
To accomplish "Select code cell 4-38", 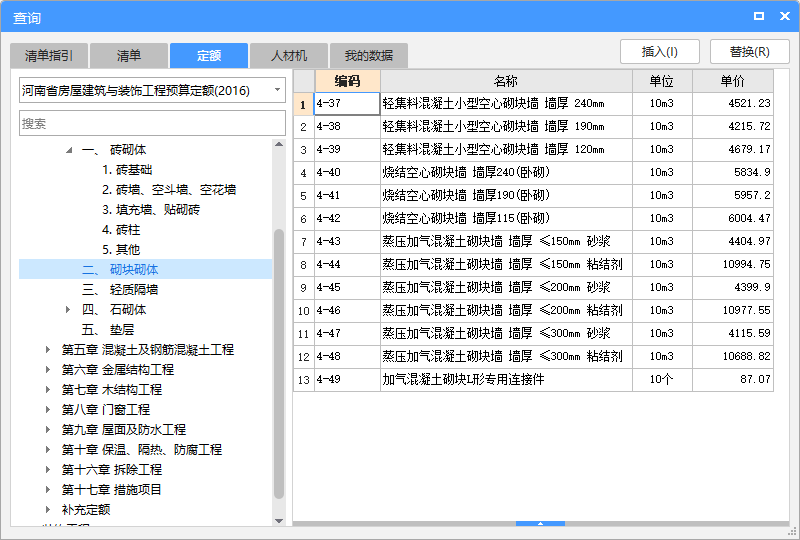I will [x=347, y=127].
